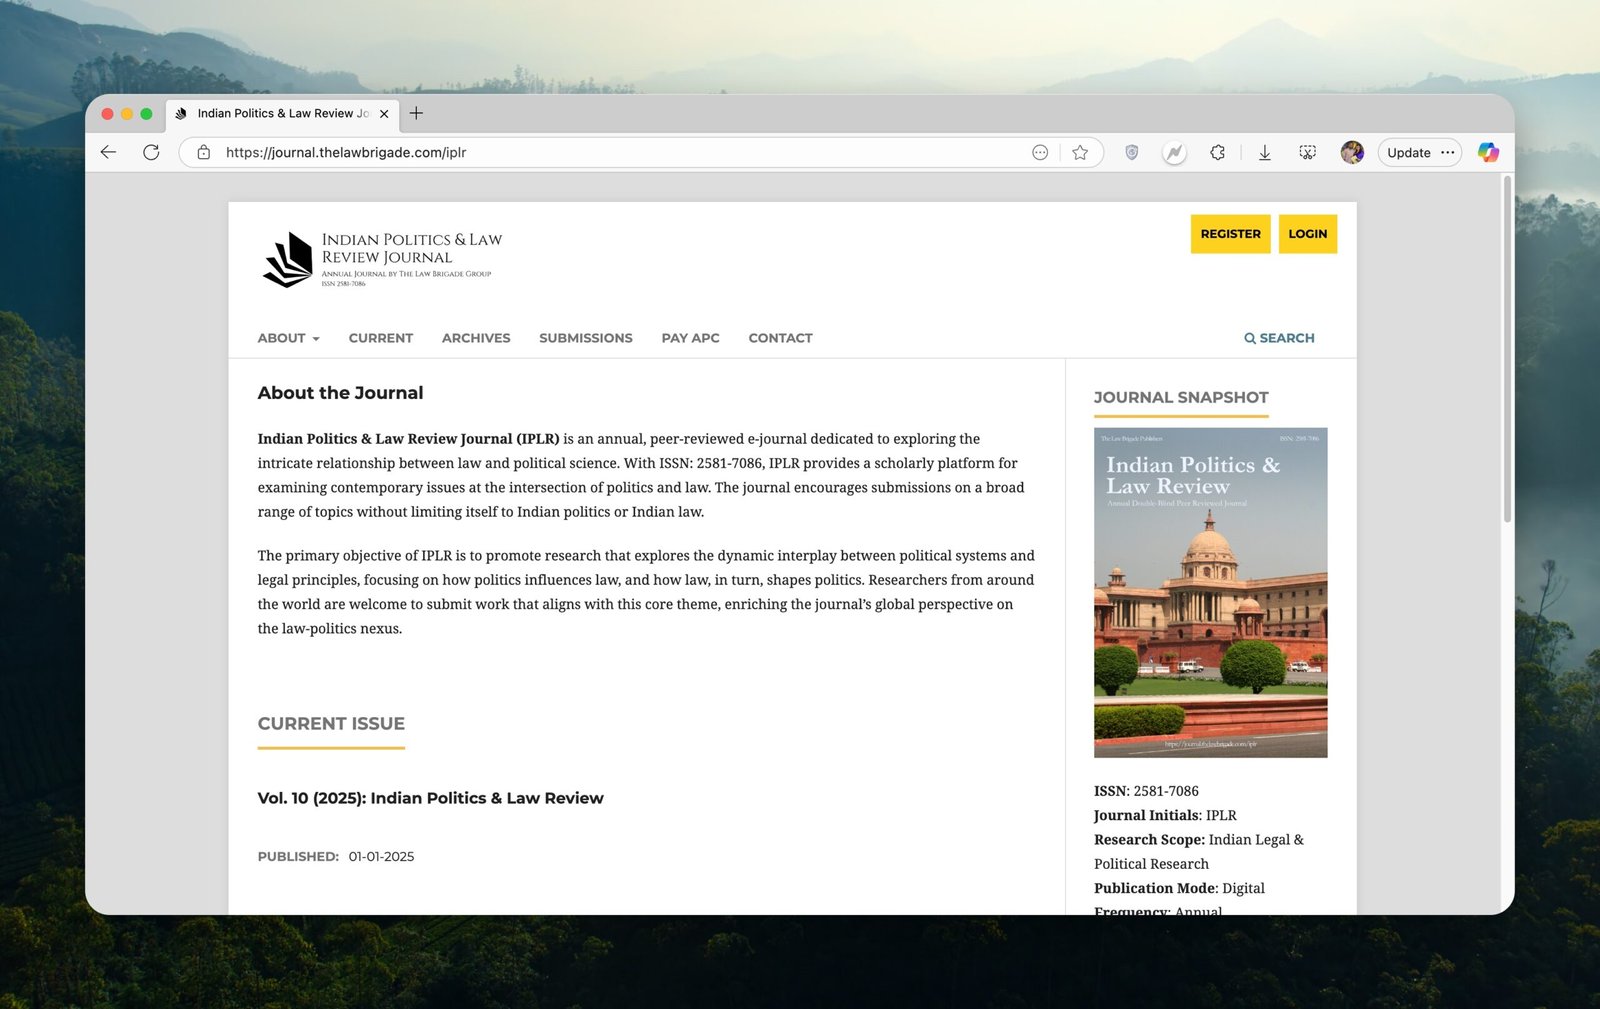Click the journal cover thumbnail
Image resolution: width=1600 pixels, height=1009 pixels.
pyautogui.click(x=1210, y=592)
